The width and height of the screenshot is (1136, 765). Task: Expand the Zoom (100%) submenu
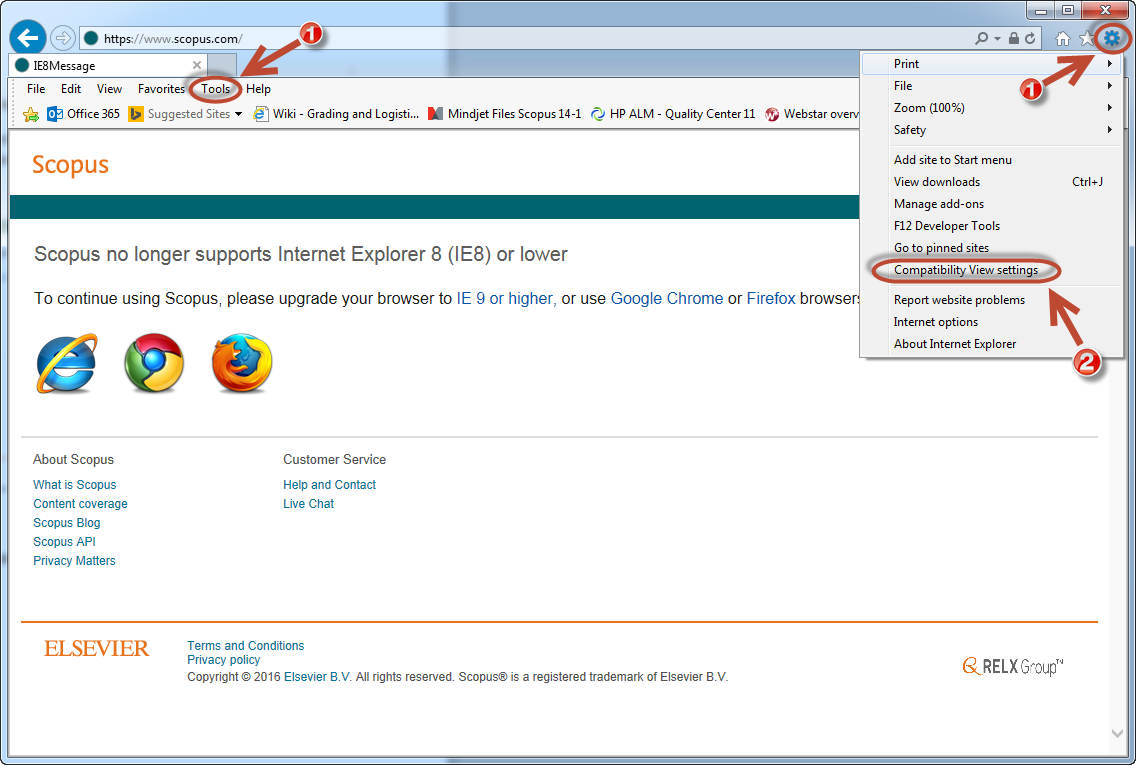(x=1109, y=108)
